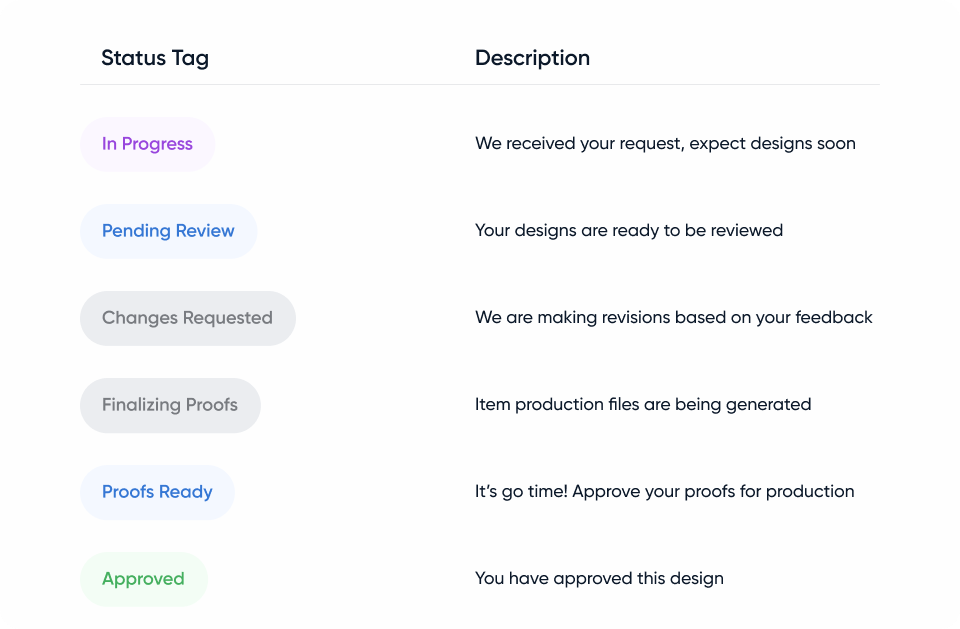Select the Approved status tag

pos(143,579)
